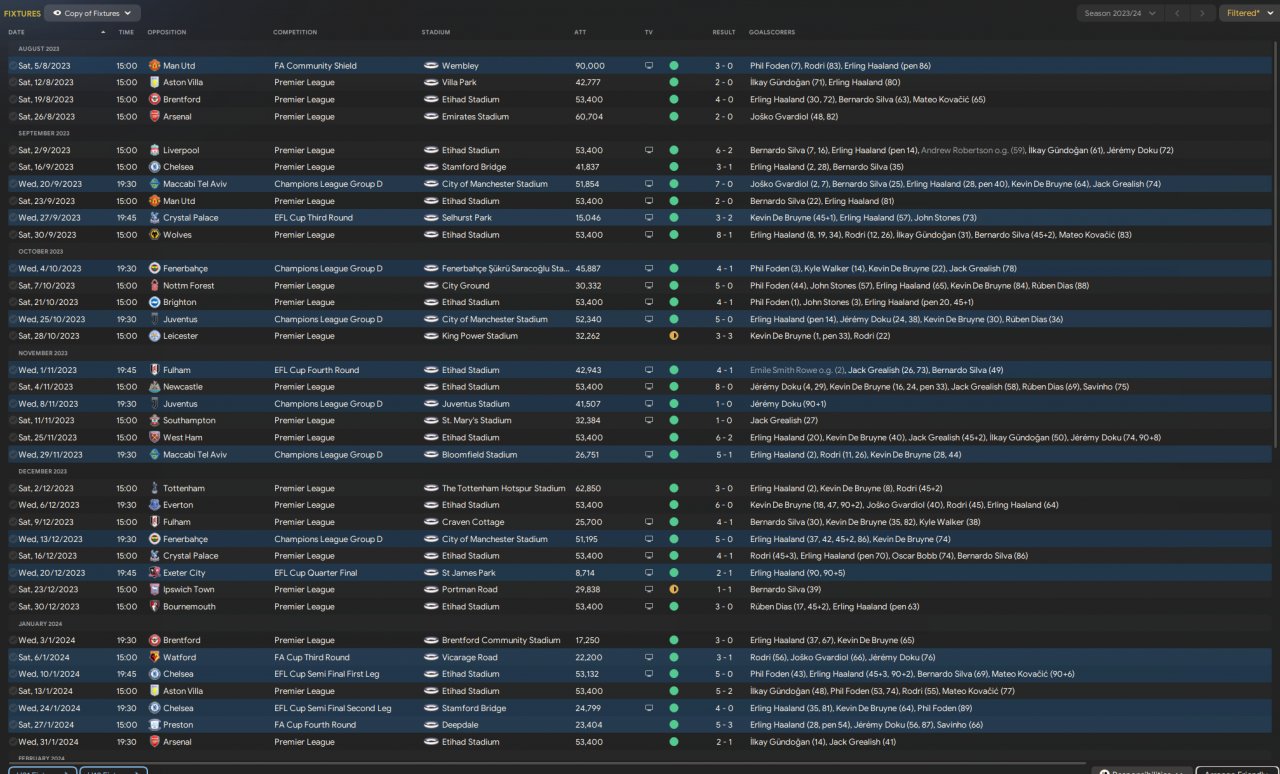Click the Maccabi Tel Aviv badge on 20/9/2023
Viewport: 1280px width, 774px height.
pyautogui.click(x=154, y=184)
